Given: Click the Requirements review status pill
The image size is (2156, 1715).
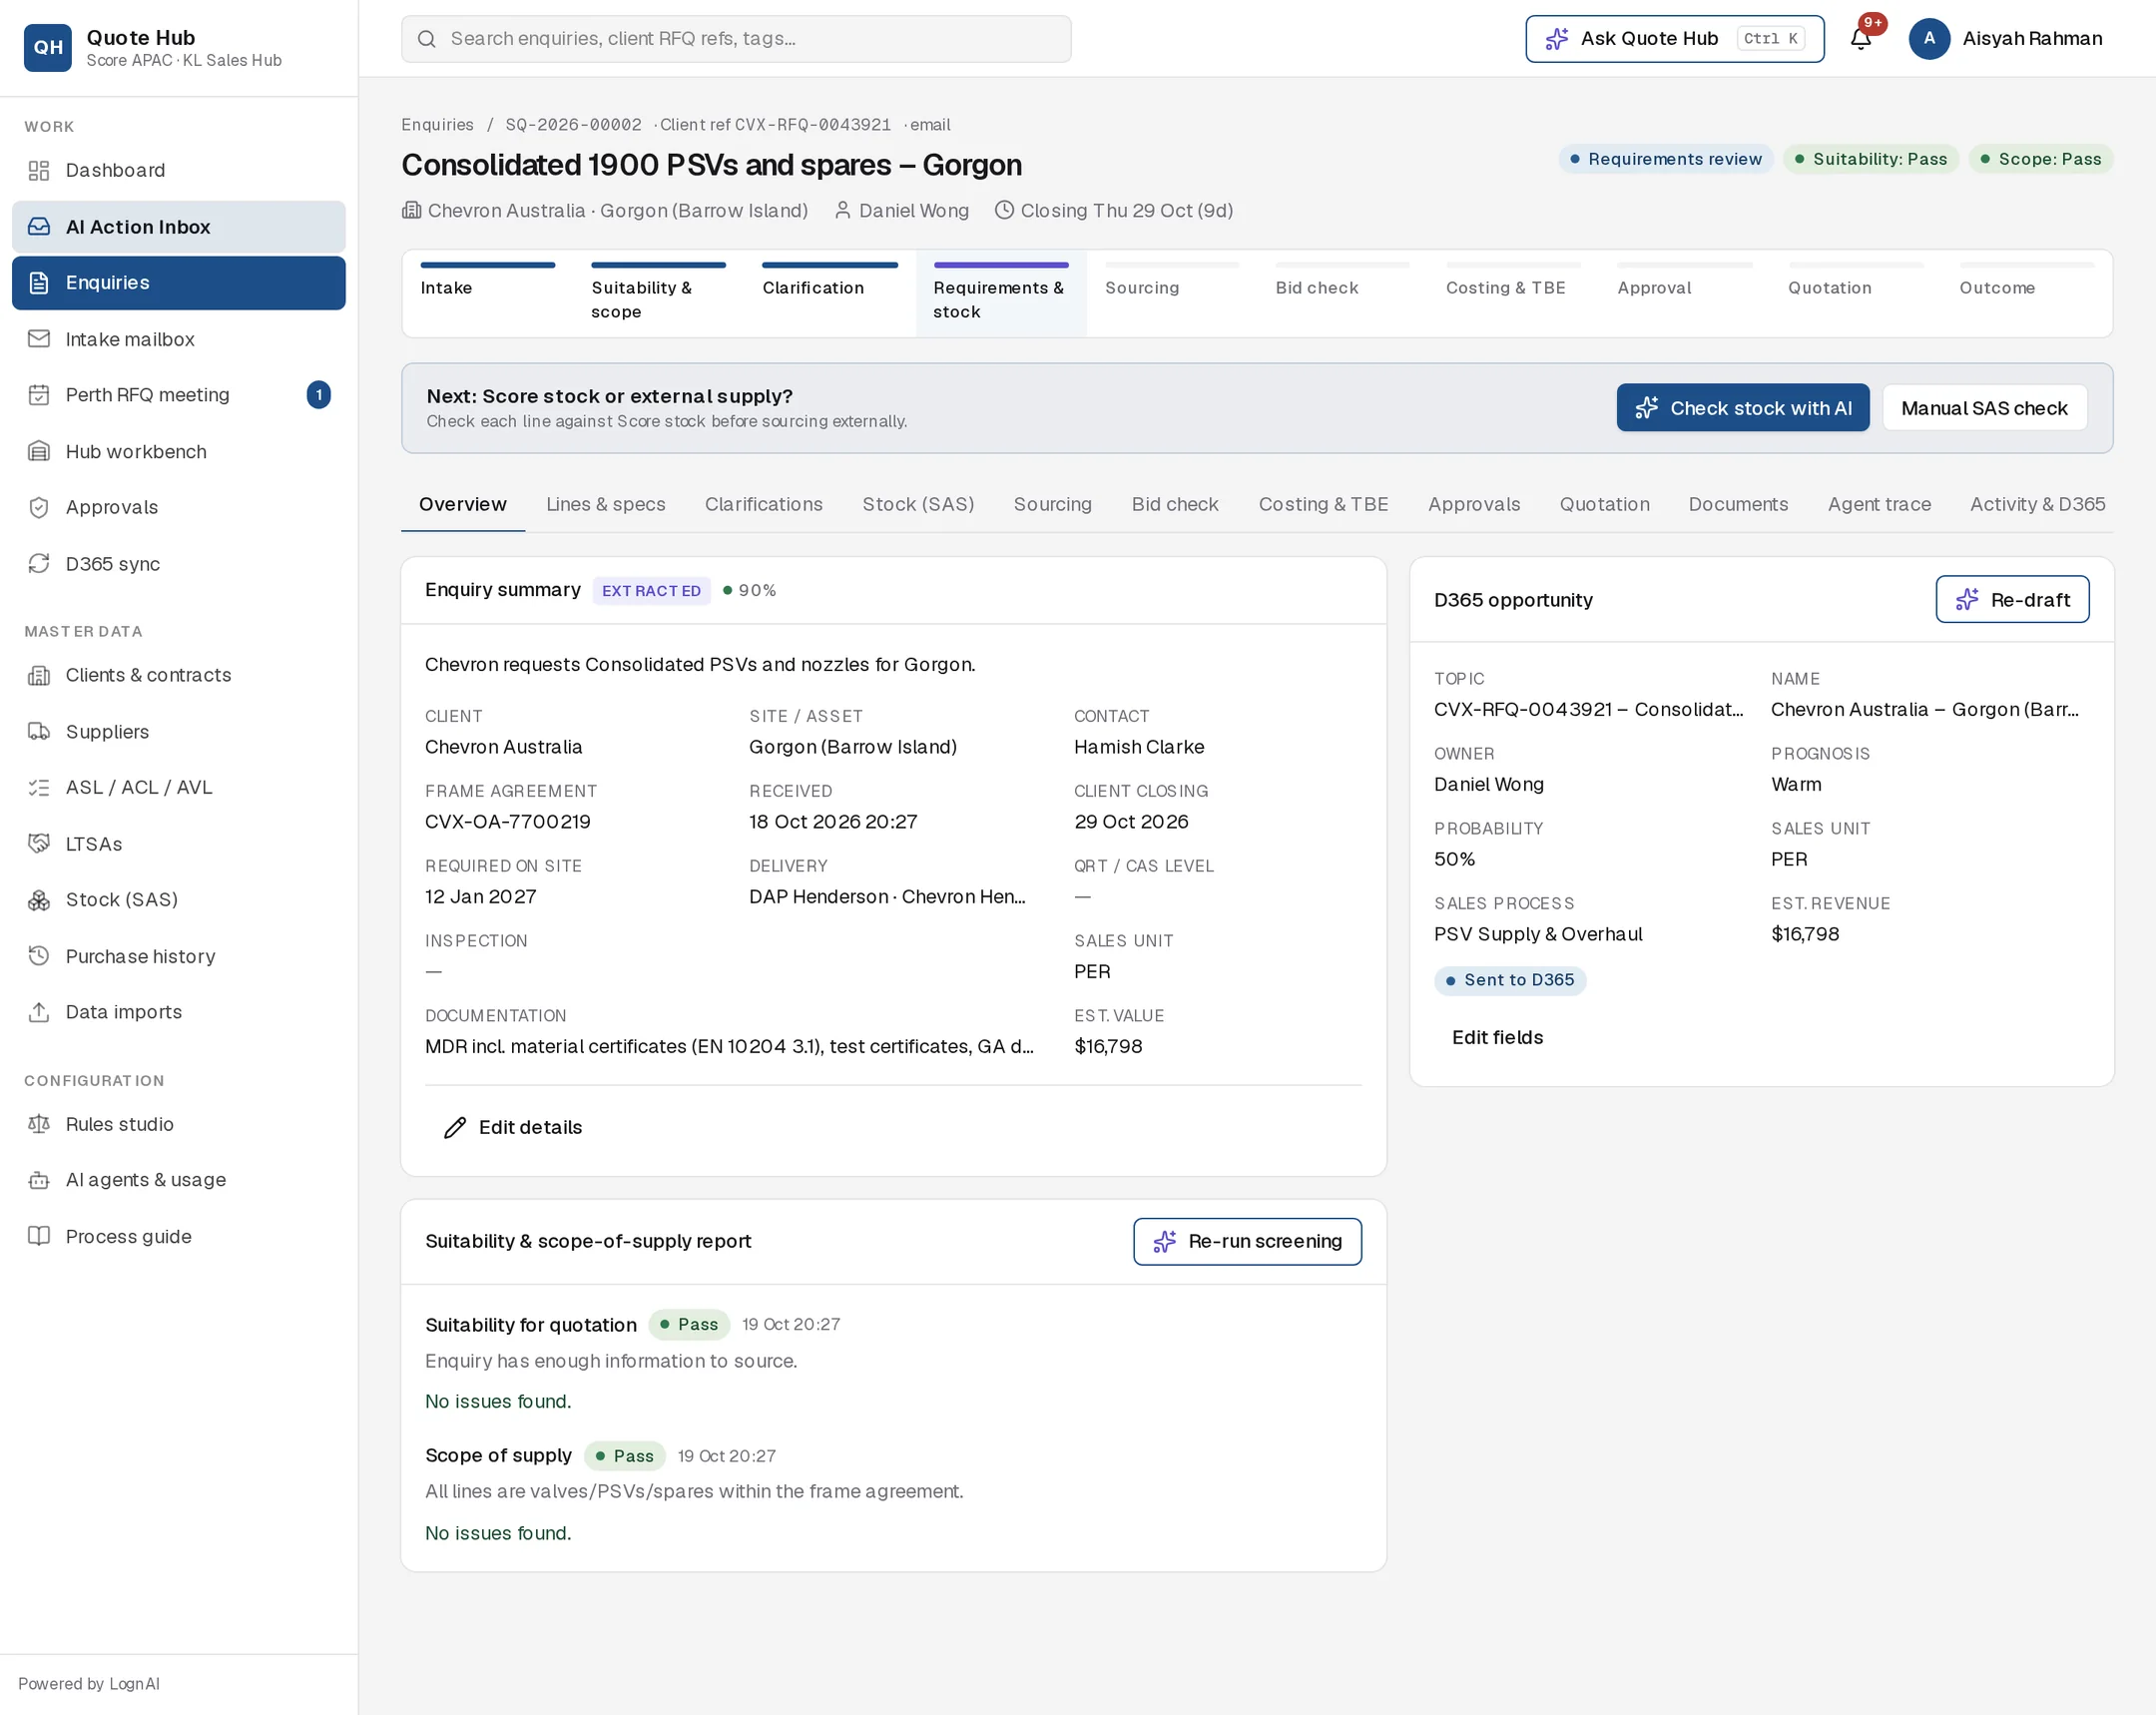Looking at the screenshot, I should pyautogui.click(x=1665, y=159).
